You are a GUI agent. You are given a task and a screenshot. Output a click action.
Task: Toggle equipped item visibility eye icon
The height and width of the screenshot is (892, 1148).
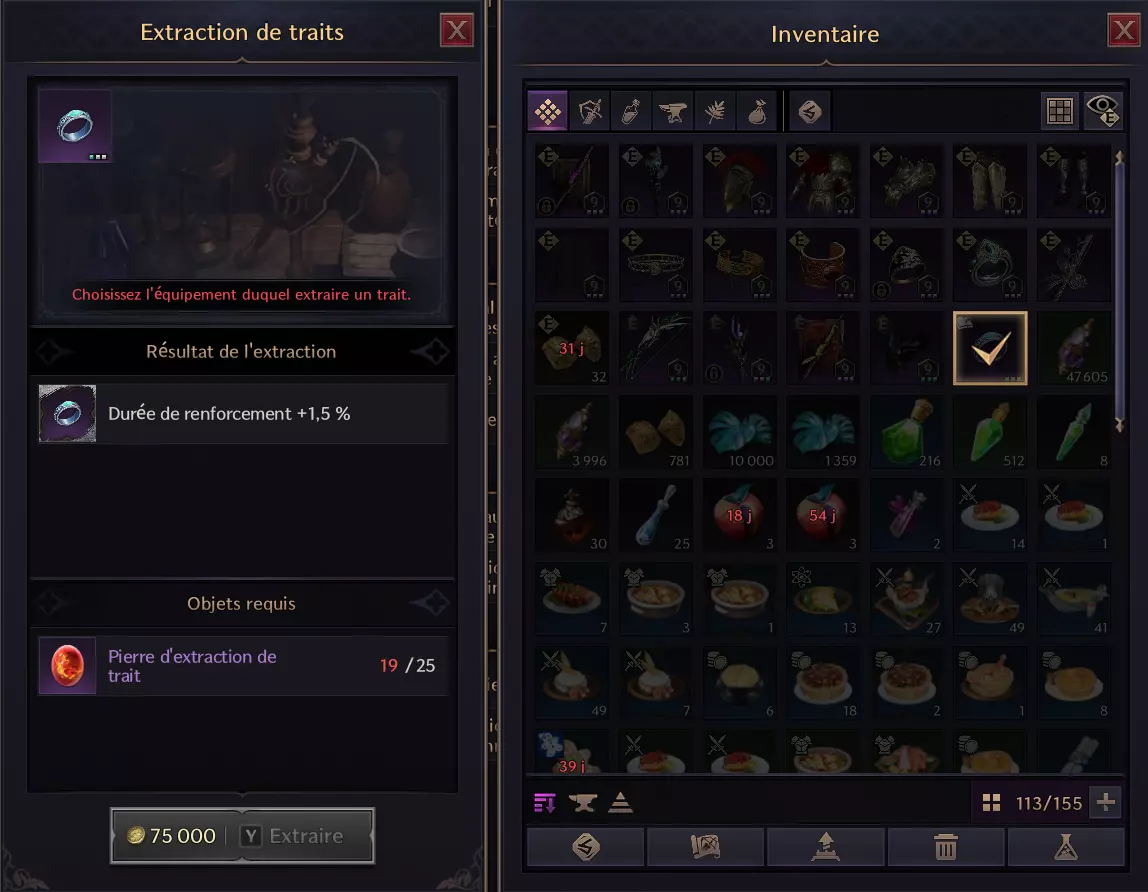coord(1103,111)
